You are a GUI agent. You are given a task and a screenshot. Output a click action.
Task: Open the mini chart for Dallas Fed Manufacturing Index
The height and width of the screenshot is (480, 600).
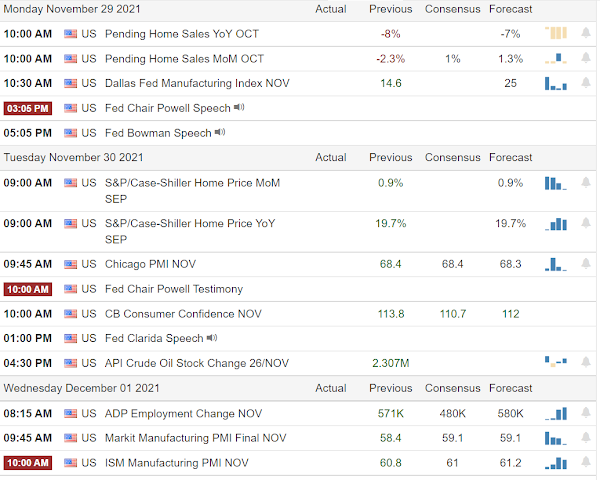[555, 83]
